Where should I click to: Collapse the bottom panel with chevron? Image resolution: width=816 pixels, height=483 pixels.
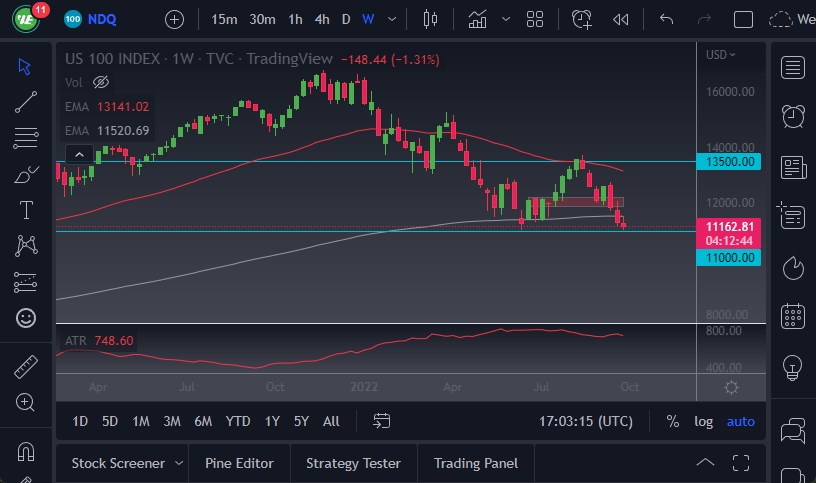705,463
